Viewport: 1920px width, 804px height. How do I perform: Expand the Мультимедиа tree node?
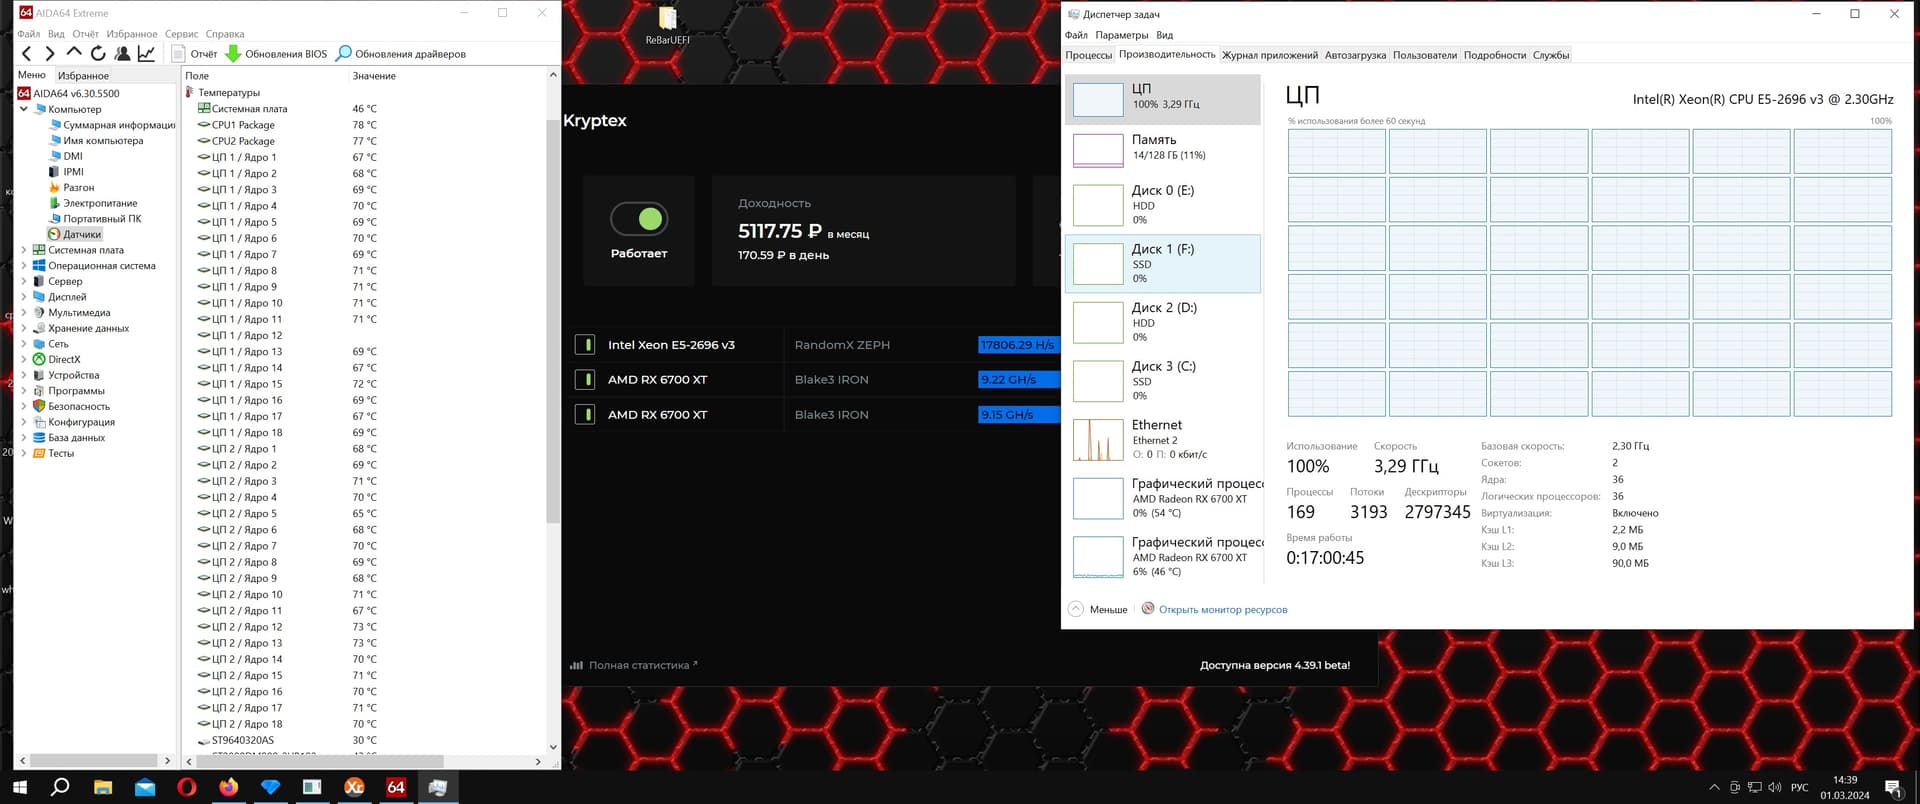click(x=24, y=313)
